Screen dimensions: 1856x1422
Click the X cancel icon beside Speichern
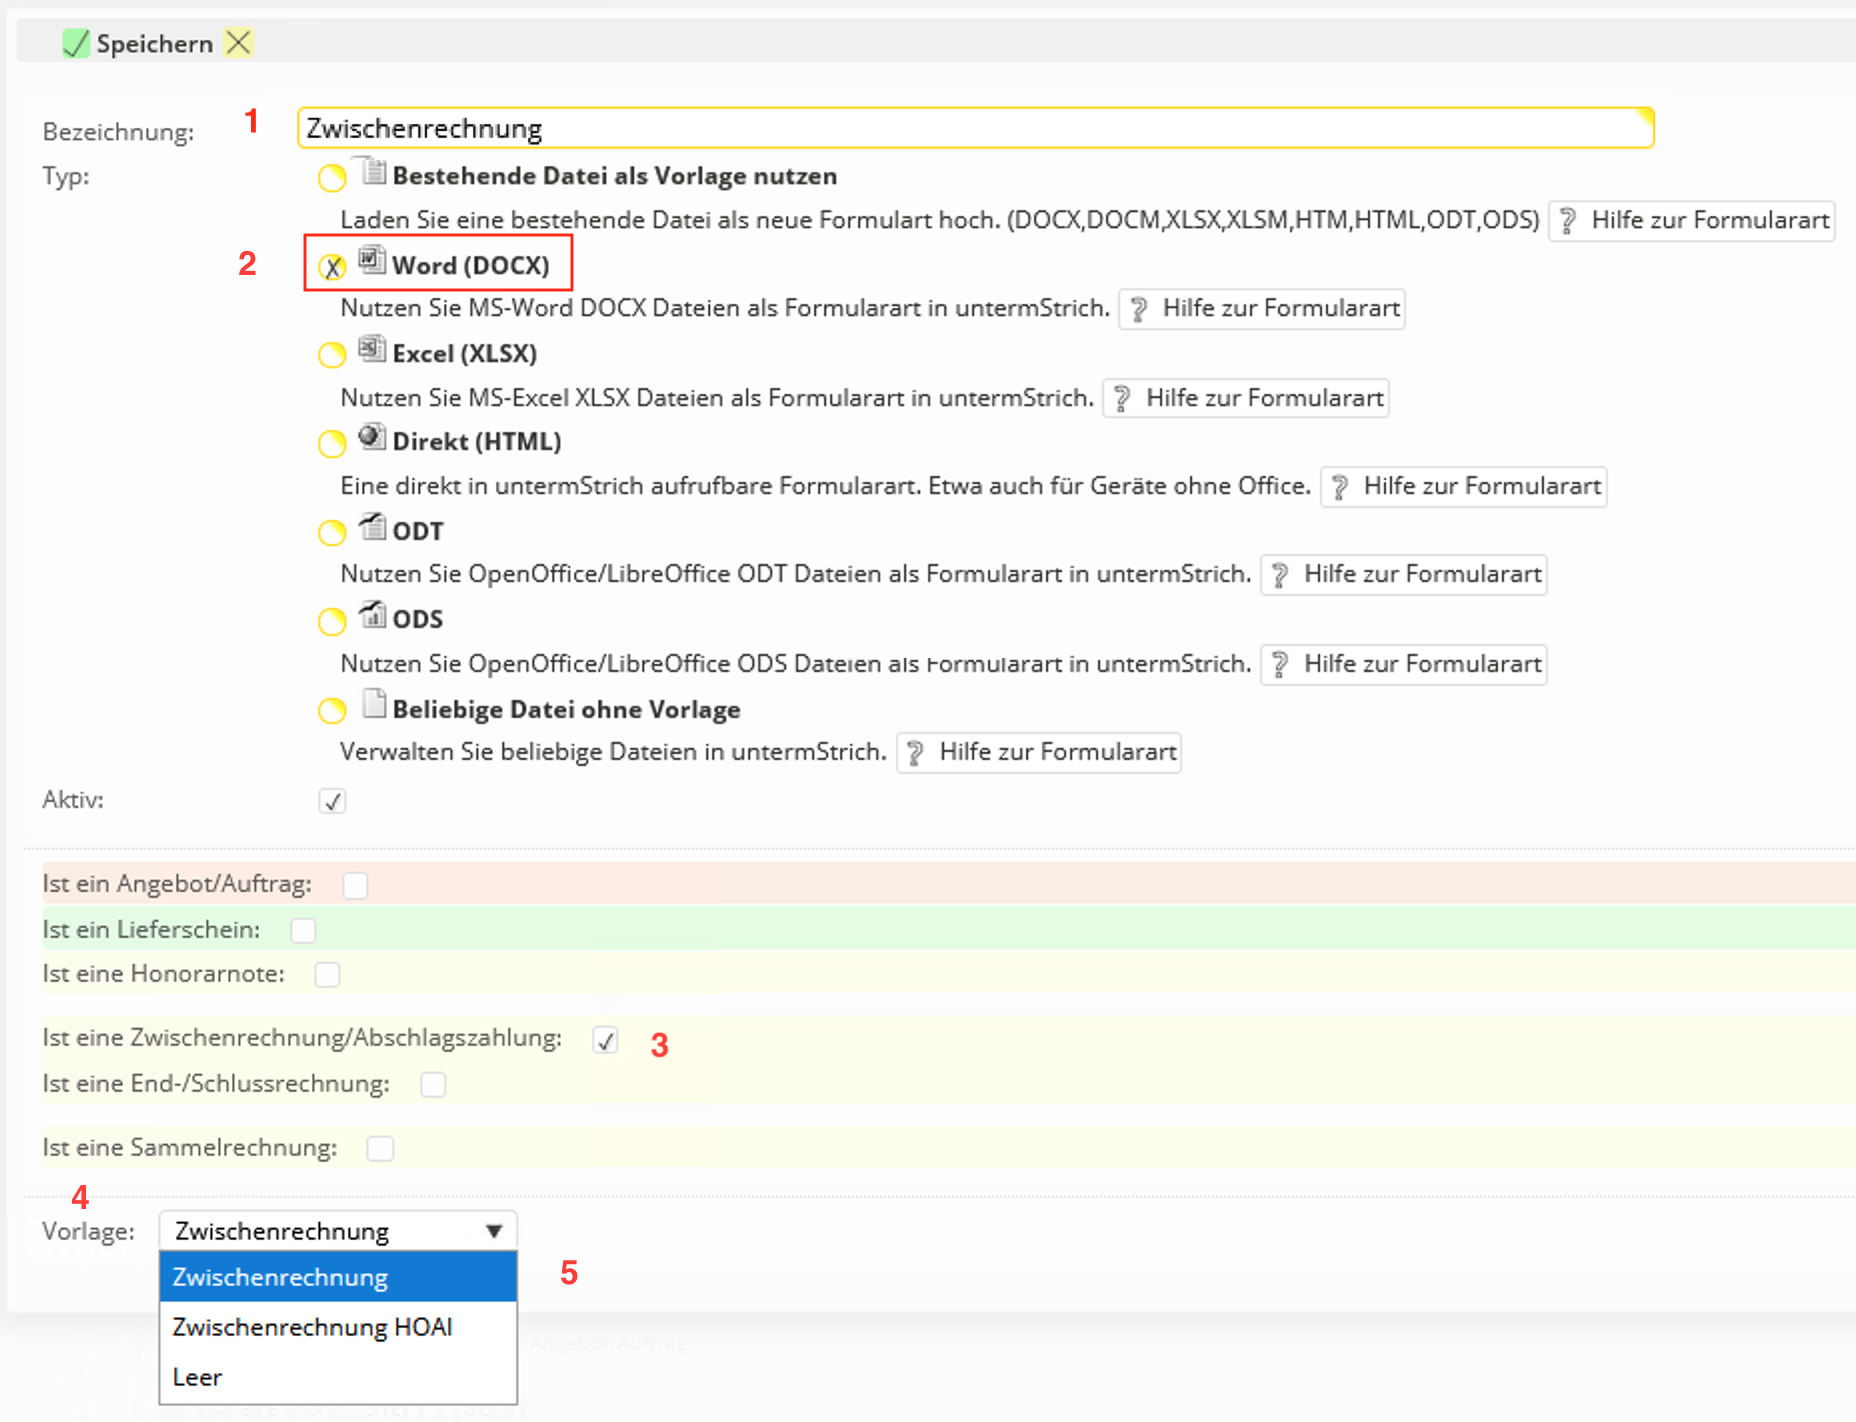[238, 43]
